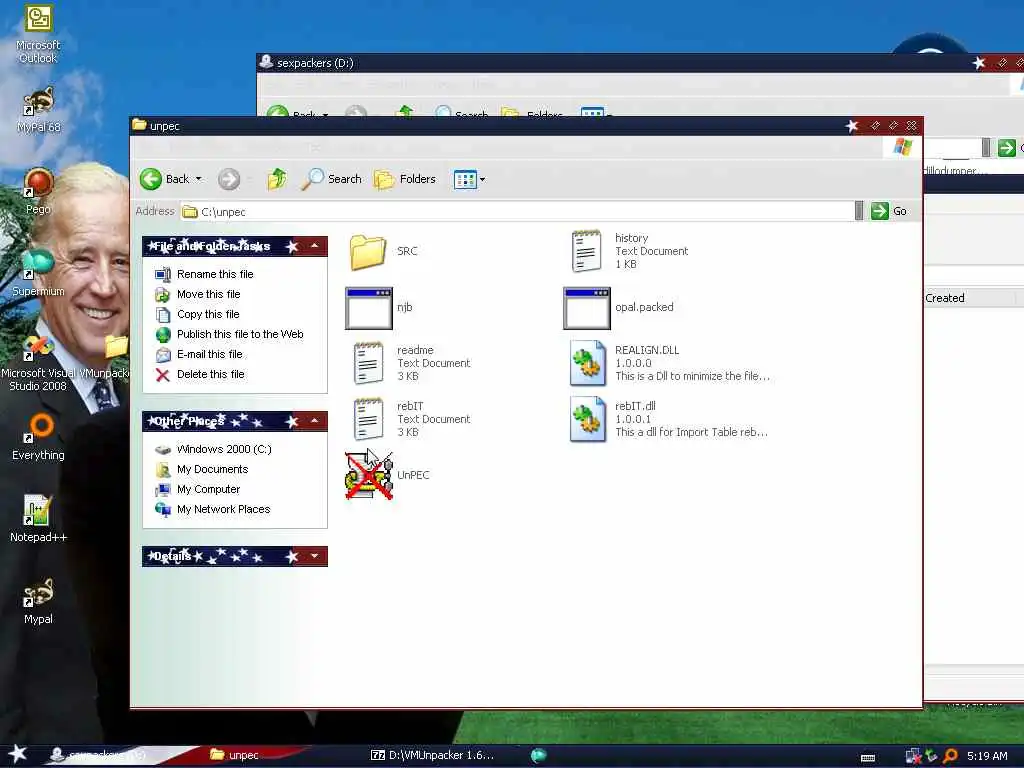The height and width of the screenshot is (768, 1024).
Task: Expand the Details panel
Action: tap(315, 556)
